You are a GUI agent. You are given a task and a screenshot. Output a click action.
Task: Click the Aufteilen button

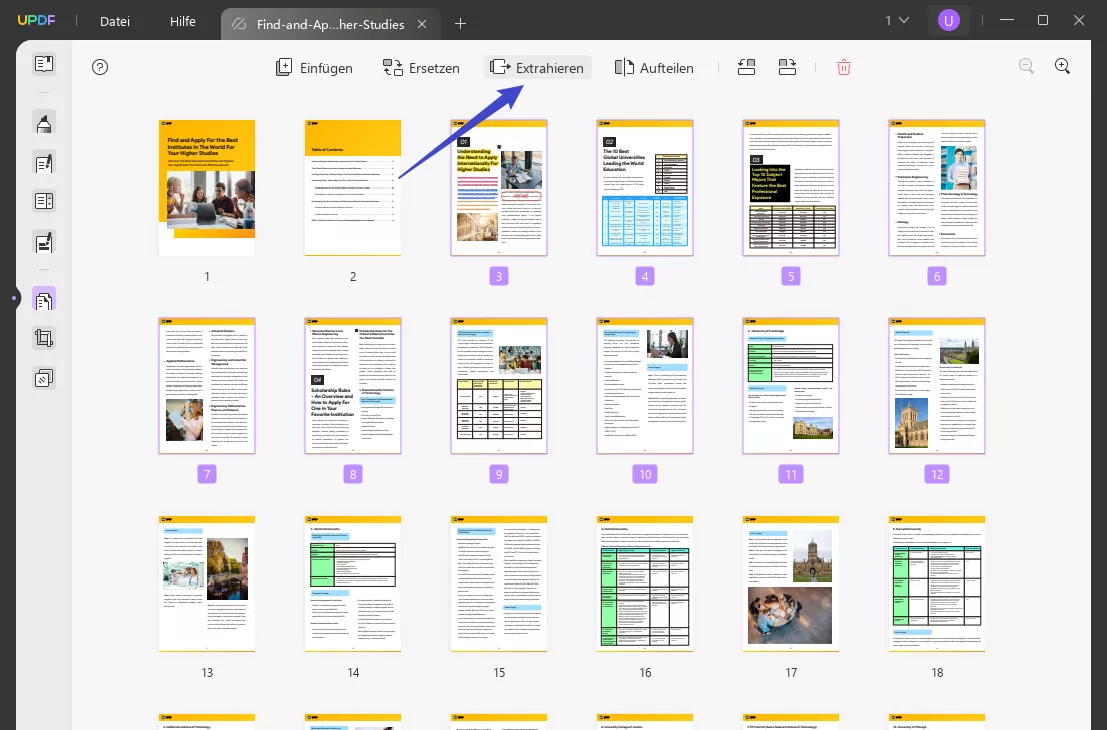[x=654, y=68]
